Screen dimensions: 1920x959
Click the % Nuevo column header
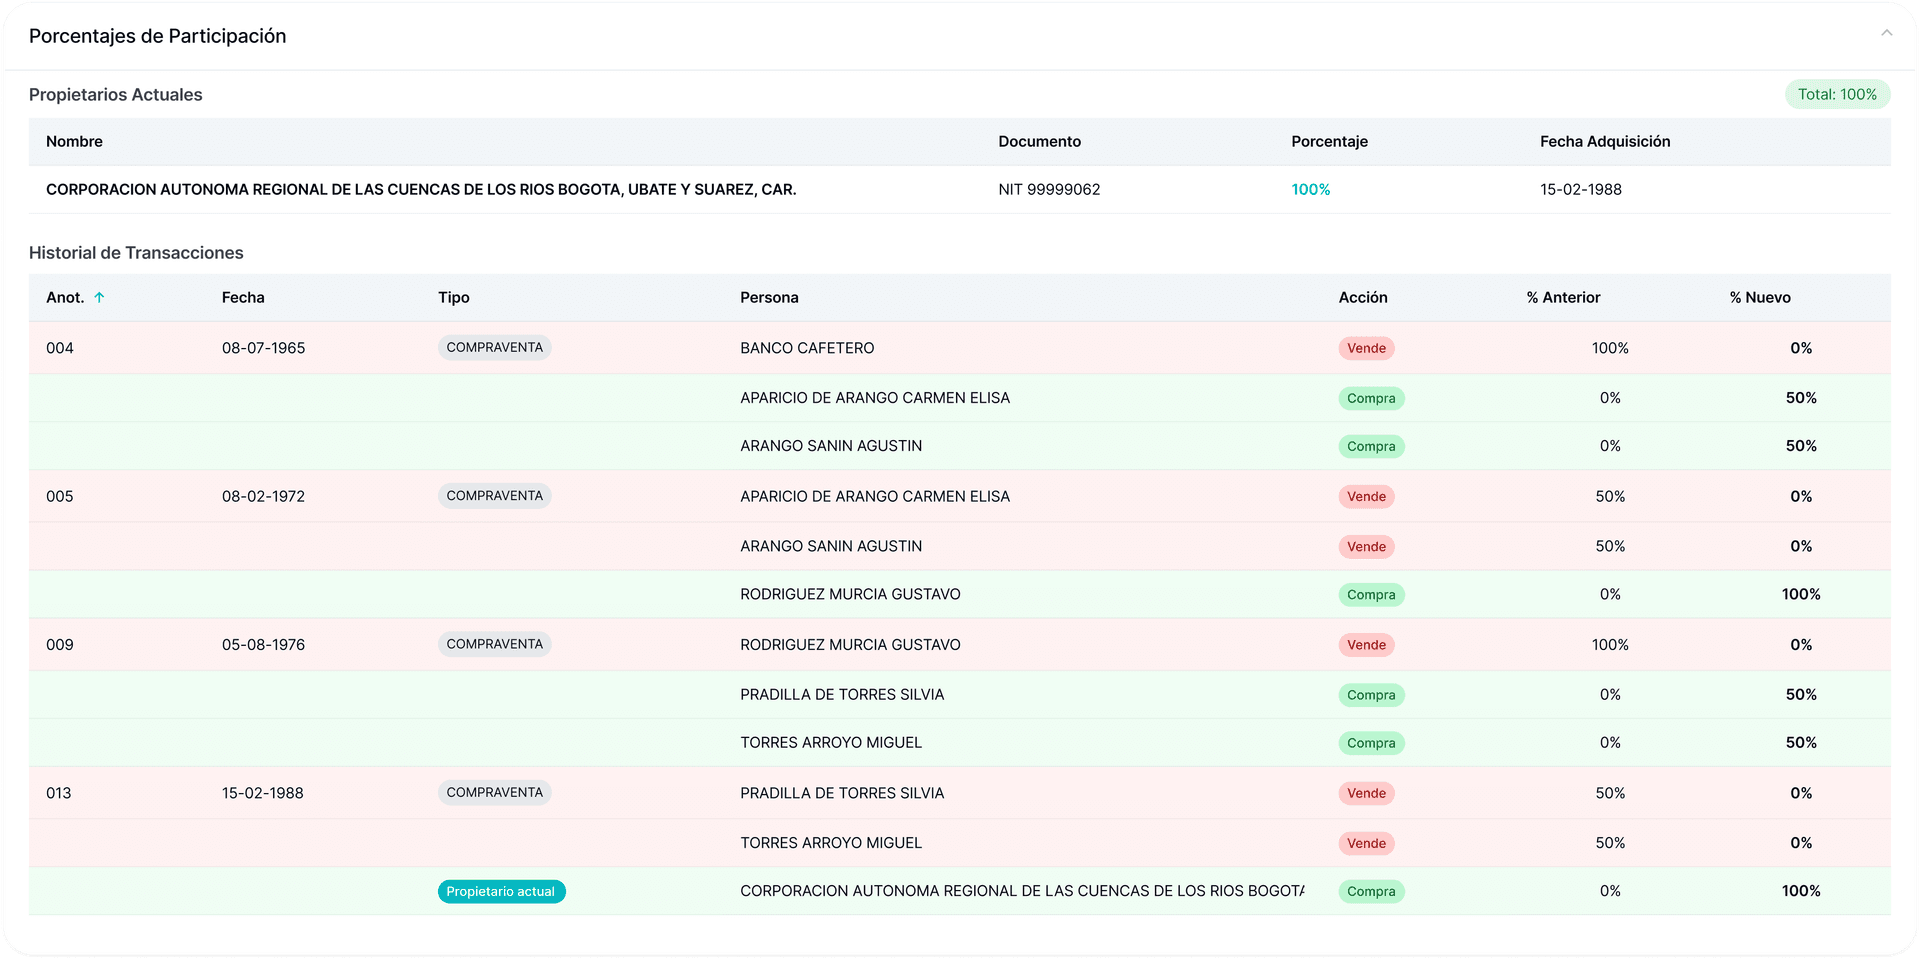[1760, 297]
